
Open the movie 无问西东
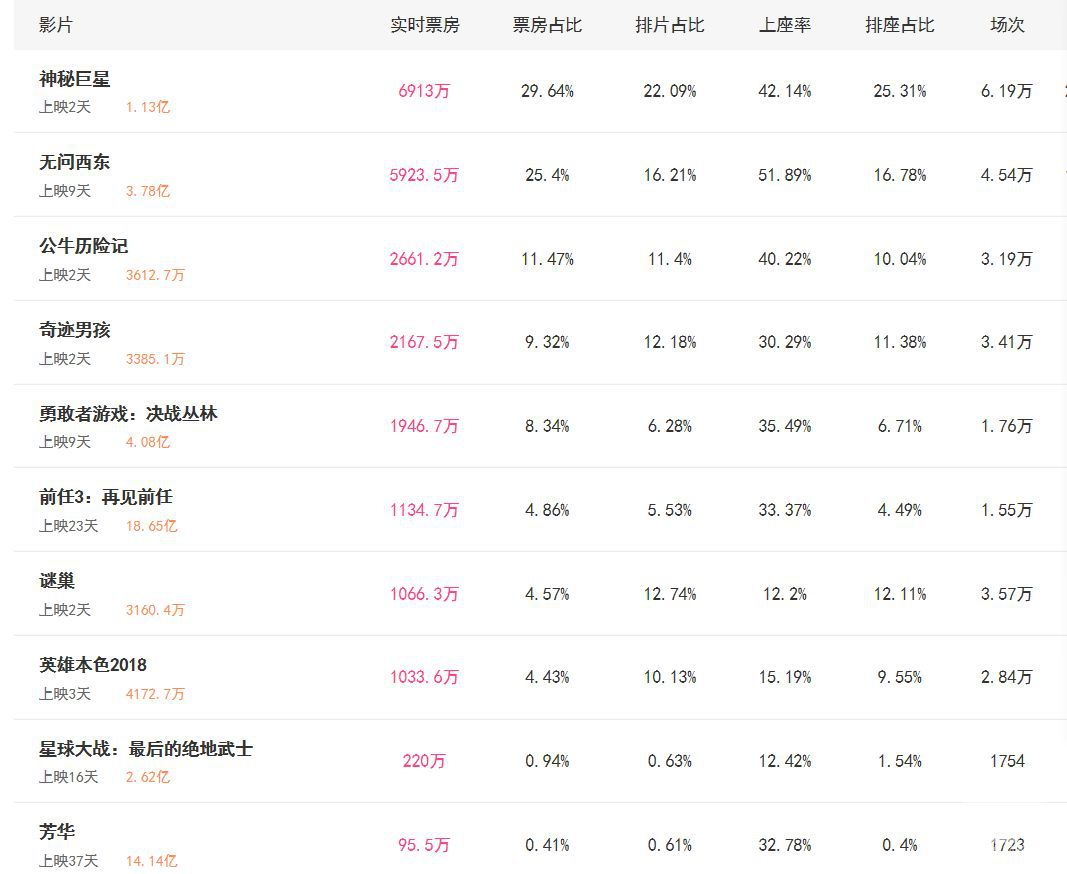(x=74, y=162)
